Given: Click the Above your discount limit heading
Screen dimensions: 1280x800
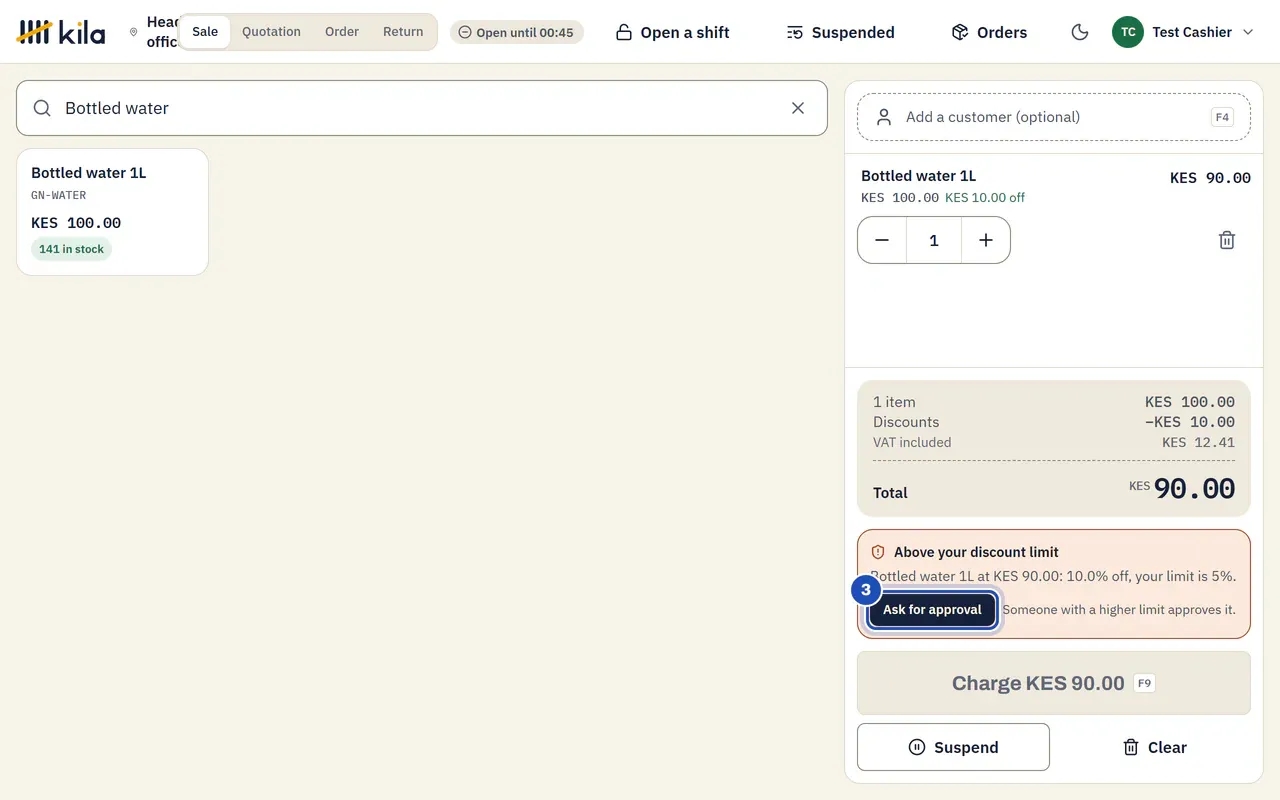Looking at the screenshot, I should (x=976, y=552).
